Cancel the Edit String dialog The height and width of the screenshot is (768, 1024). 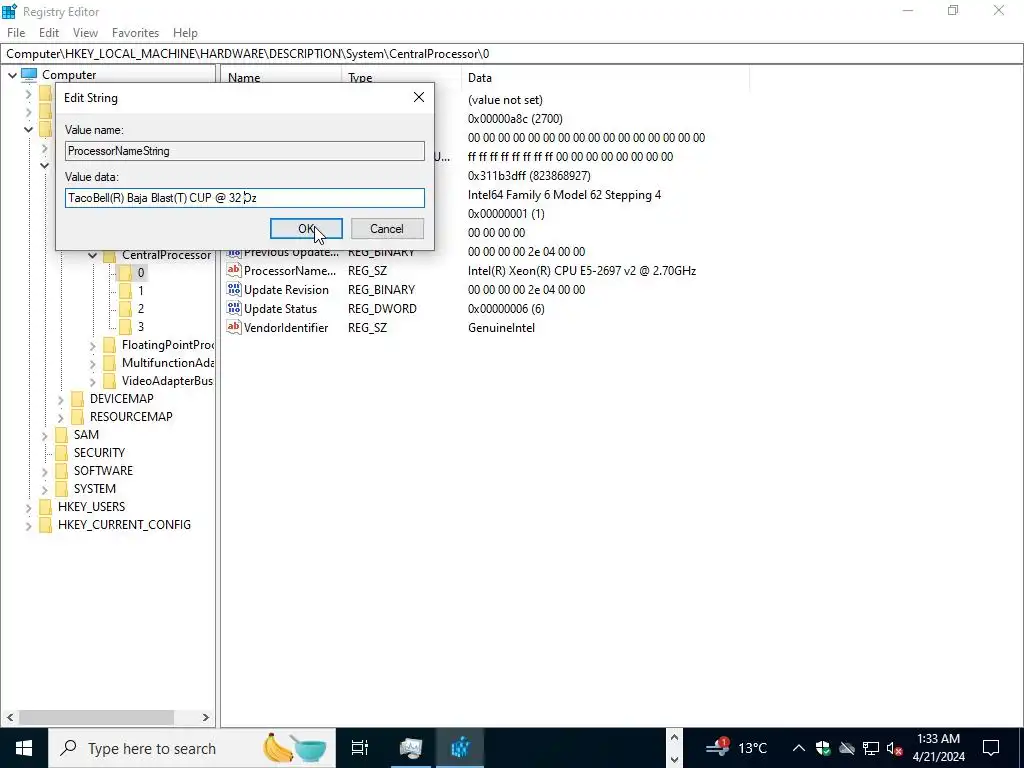click(387, 229)
